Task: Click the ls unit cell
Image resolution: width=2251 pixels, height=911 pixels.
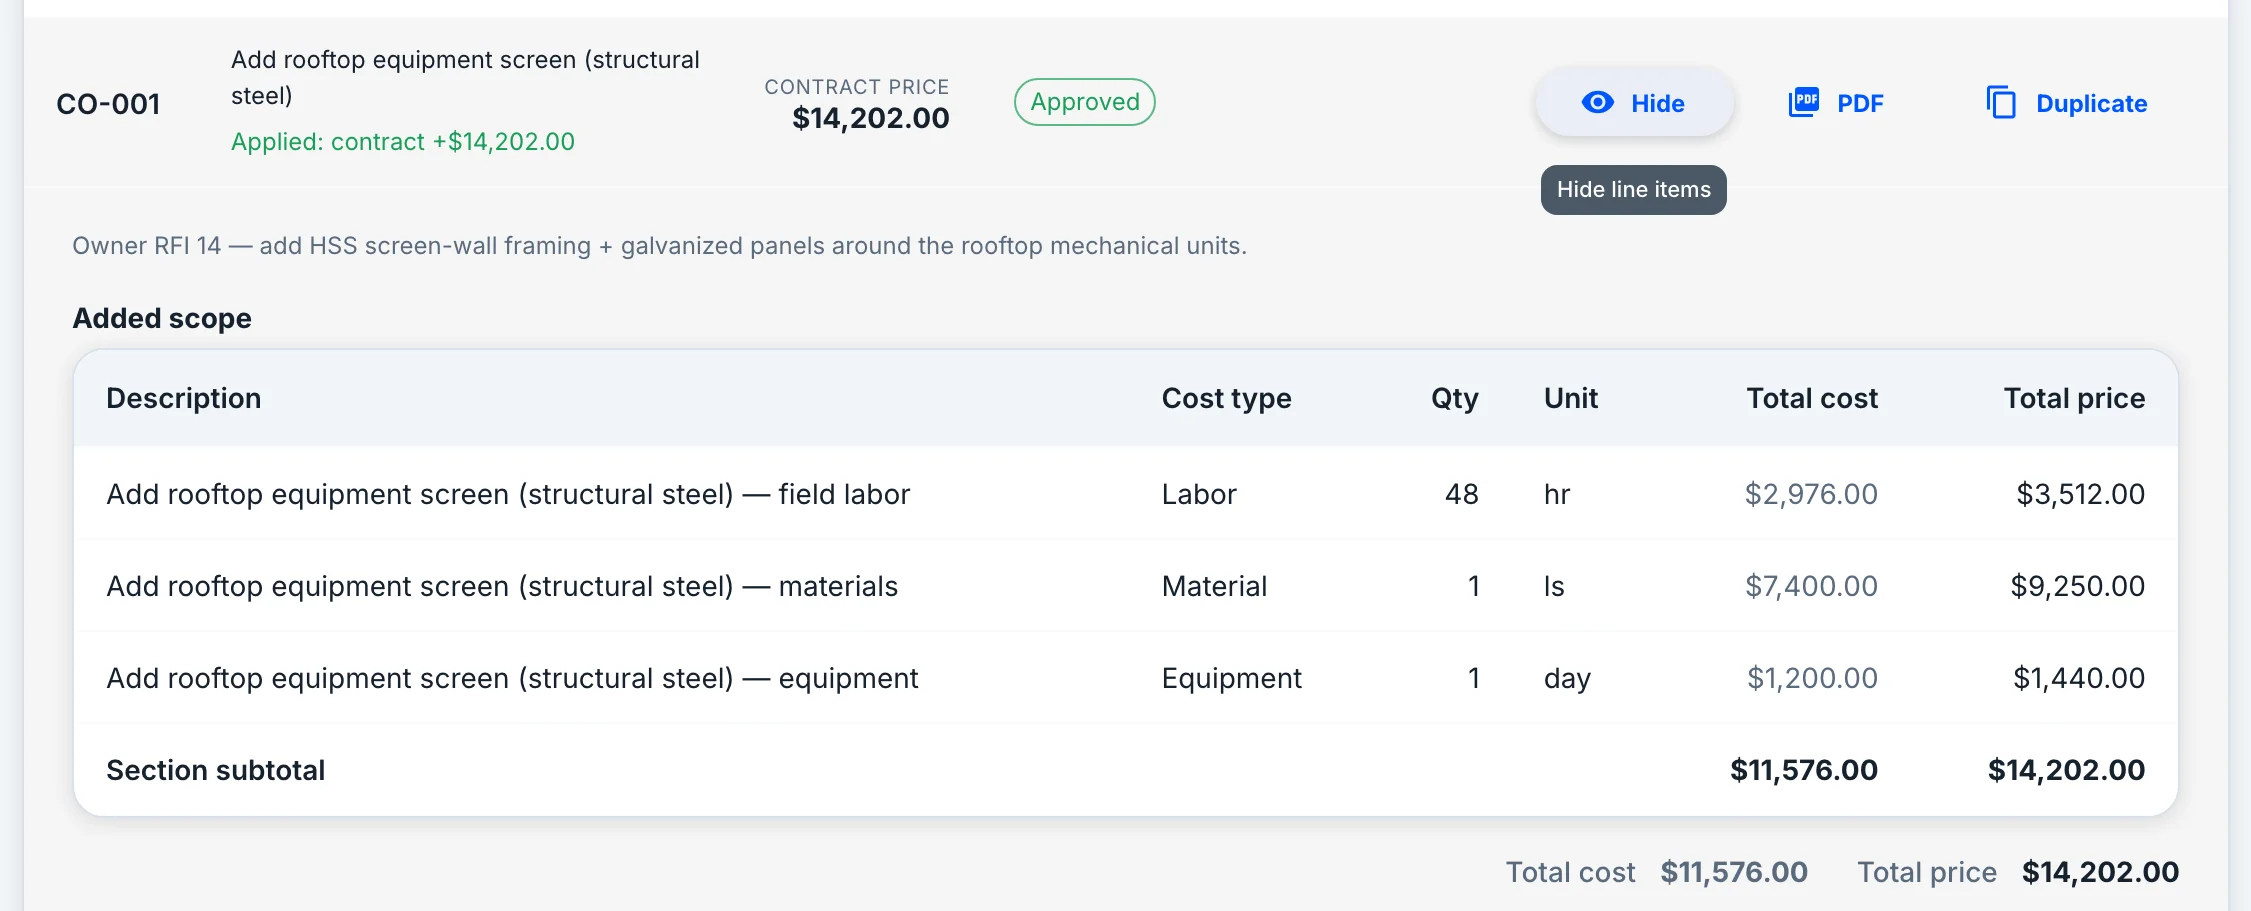Action: [x=1553, y=586]
